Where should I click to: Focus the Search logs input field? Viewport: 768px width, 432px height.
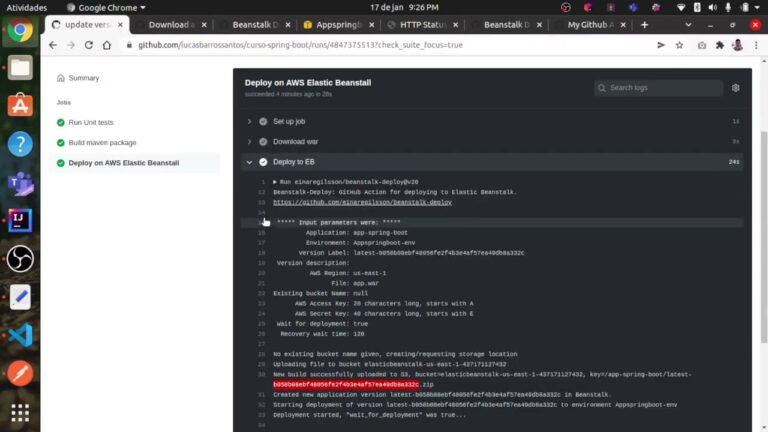(658, 88)
